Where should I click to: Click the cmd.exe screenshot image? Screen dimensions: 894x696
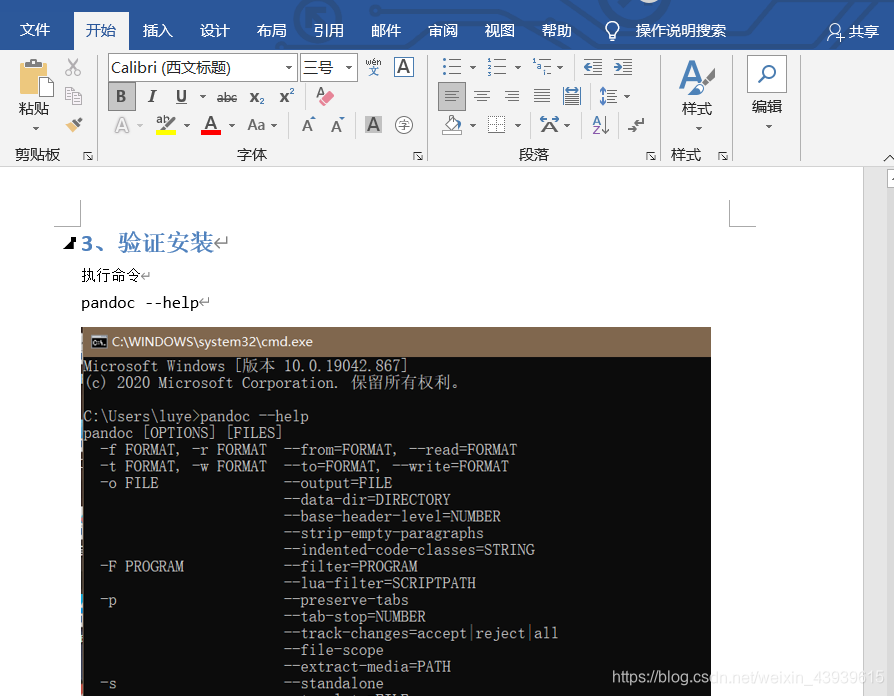pyautogui.click(x=396, y=511)
